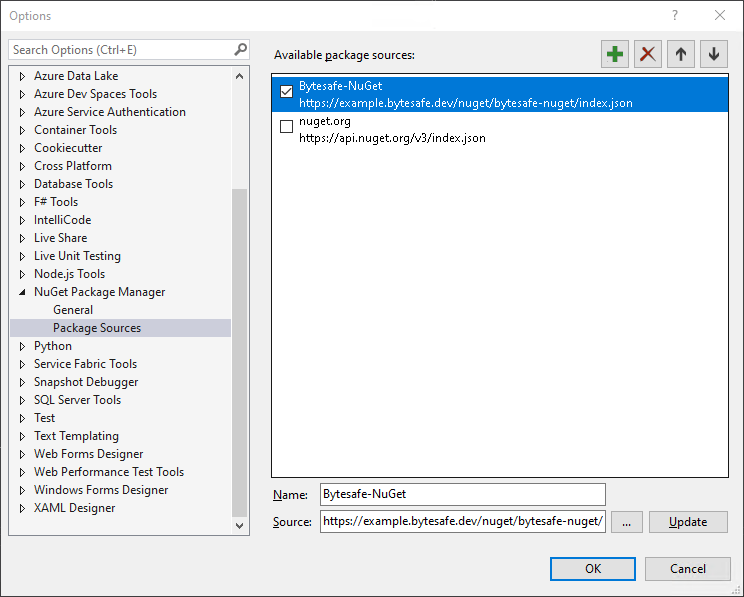Expand the Database Tools node
Viewport: 744px width, 597px height.
(x=22, y=184)
